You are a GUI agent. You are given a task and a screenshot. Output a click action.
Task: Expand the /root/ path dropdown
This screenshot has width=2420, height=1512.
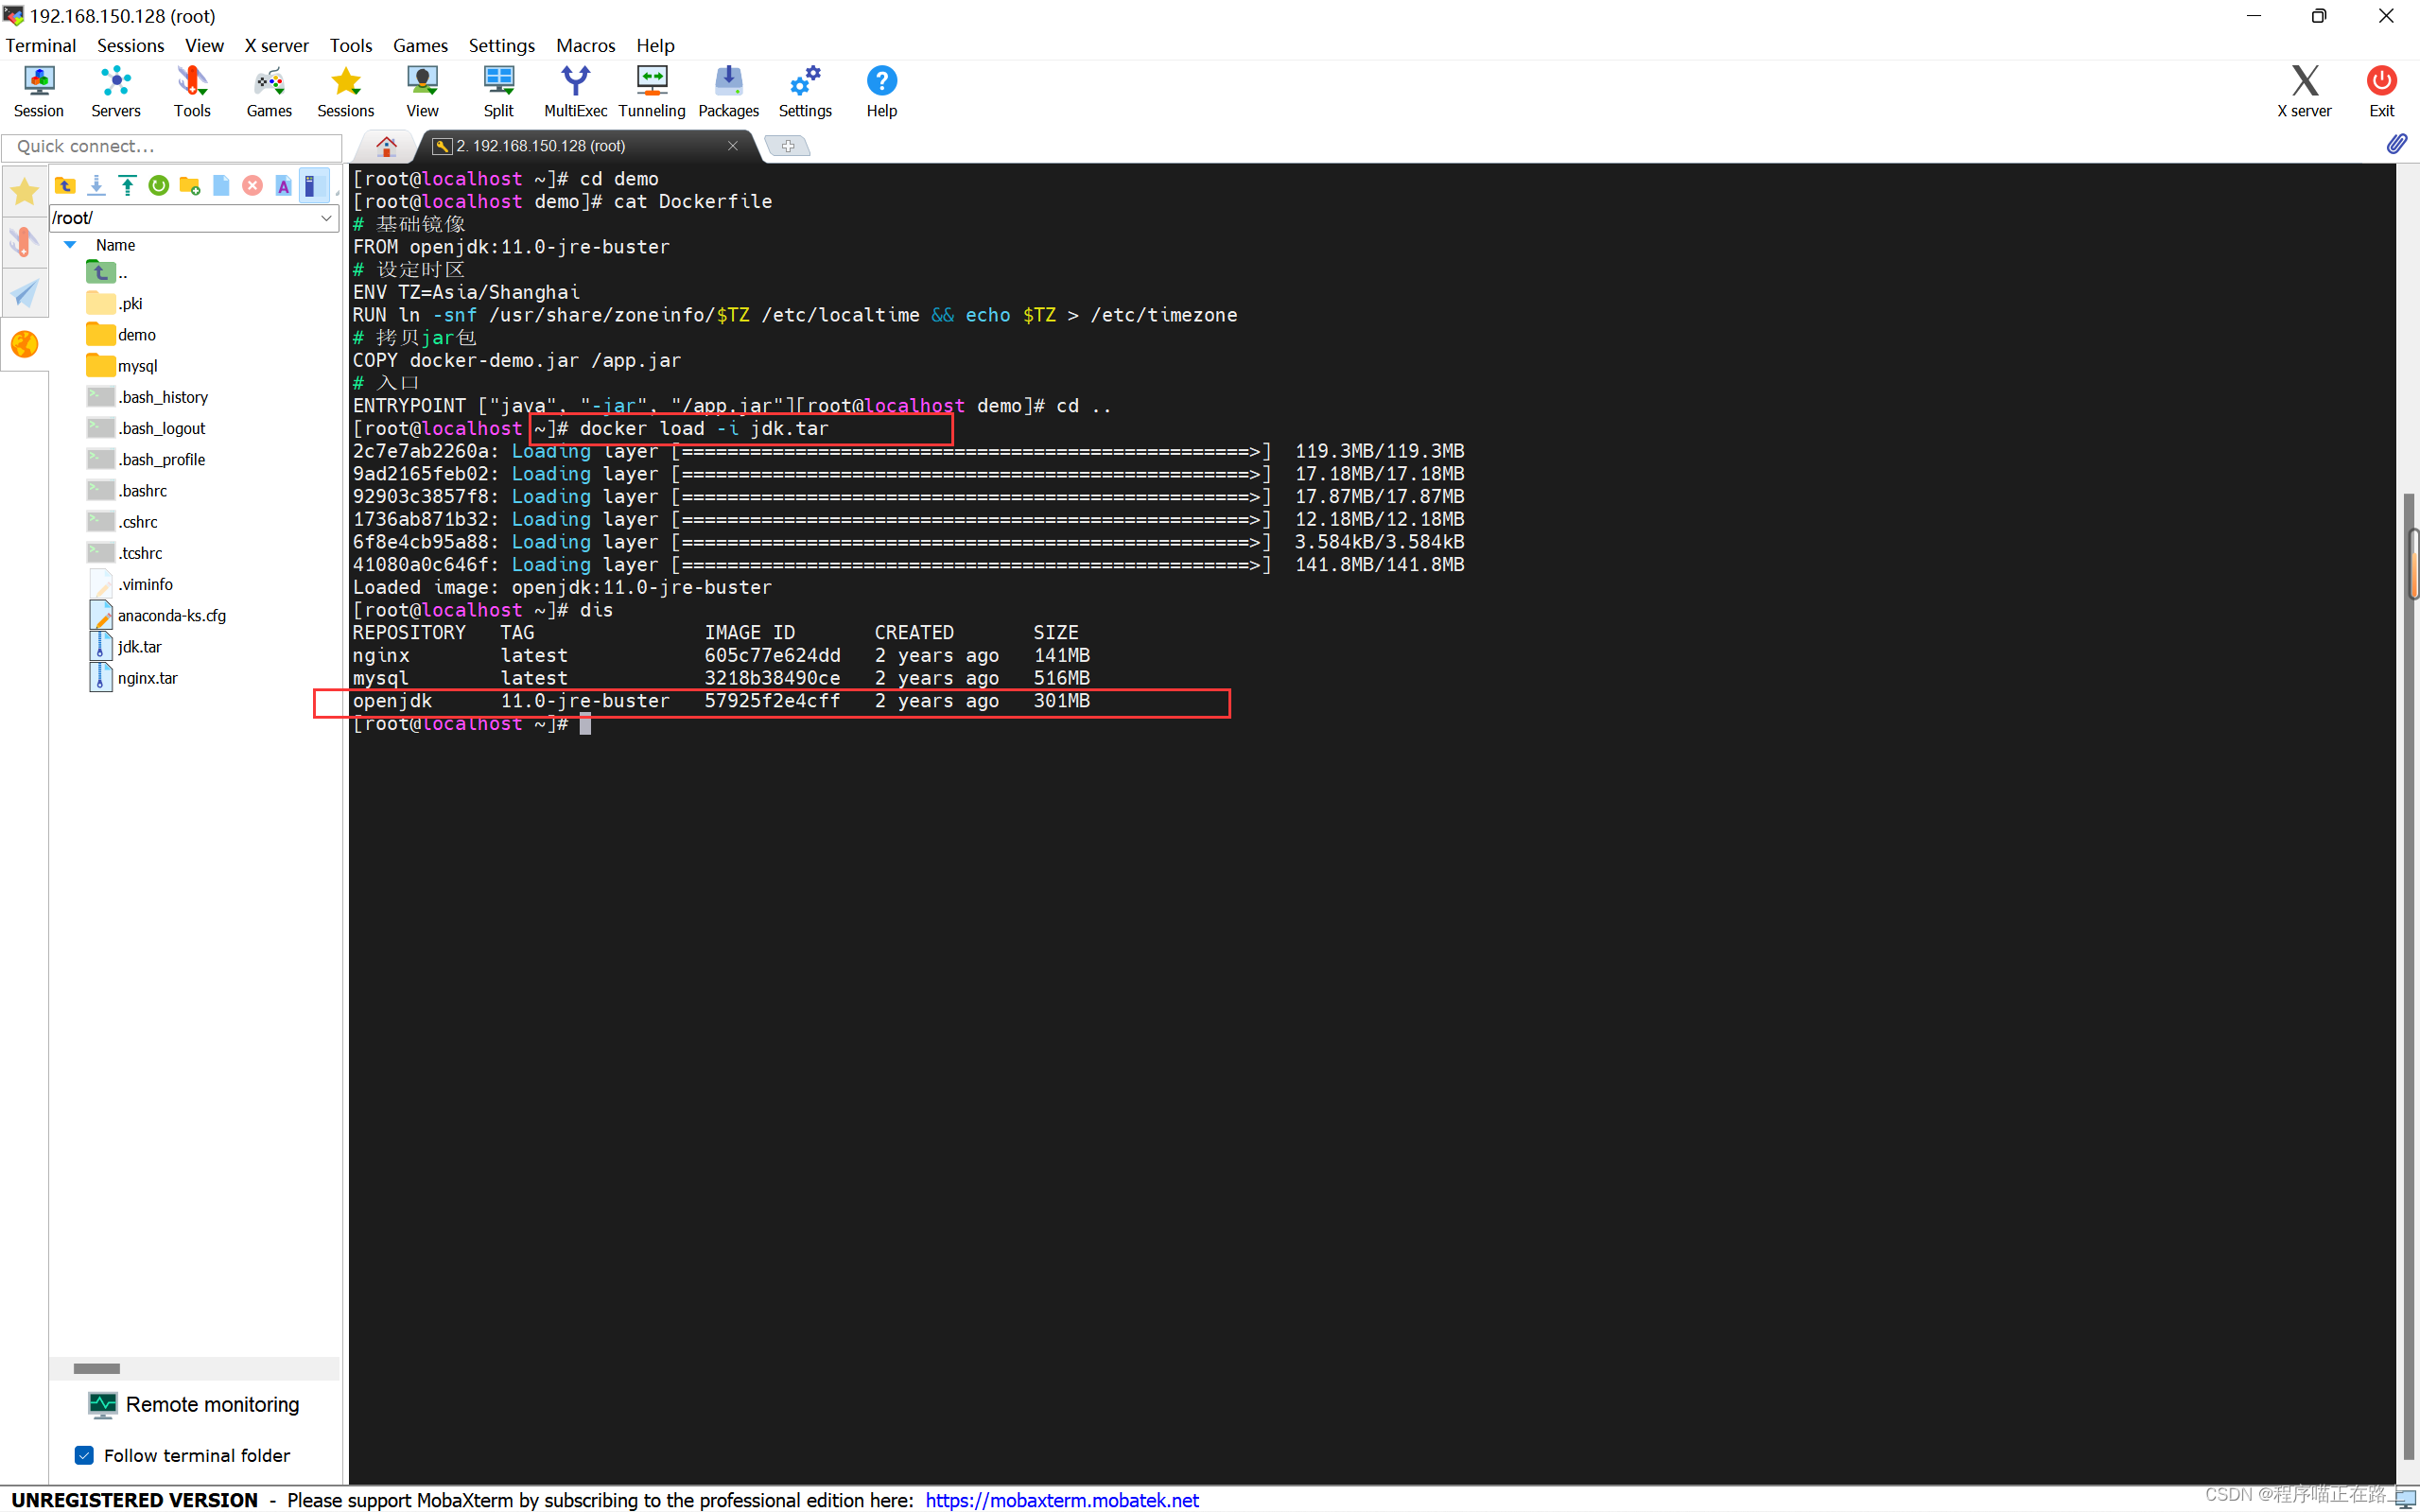point(326,218)
